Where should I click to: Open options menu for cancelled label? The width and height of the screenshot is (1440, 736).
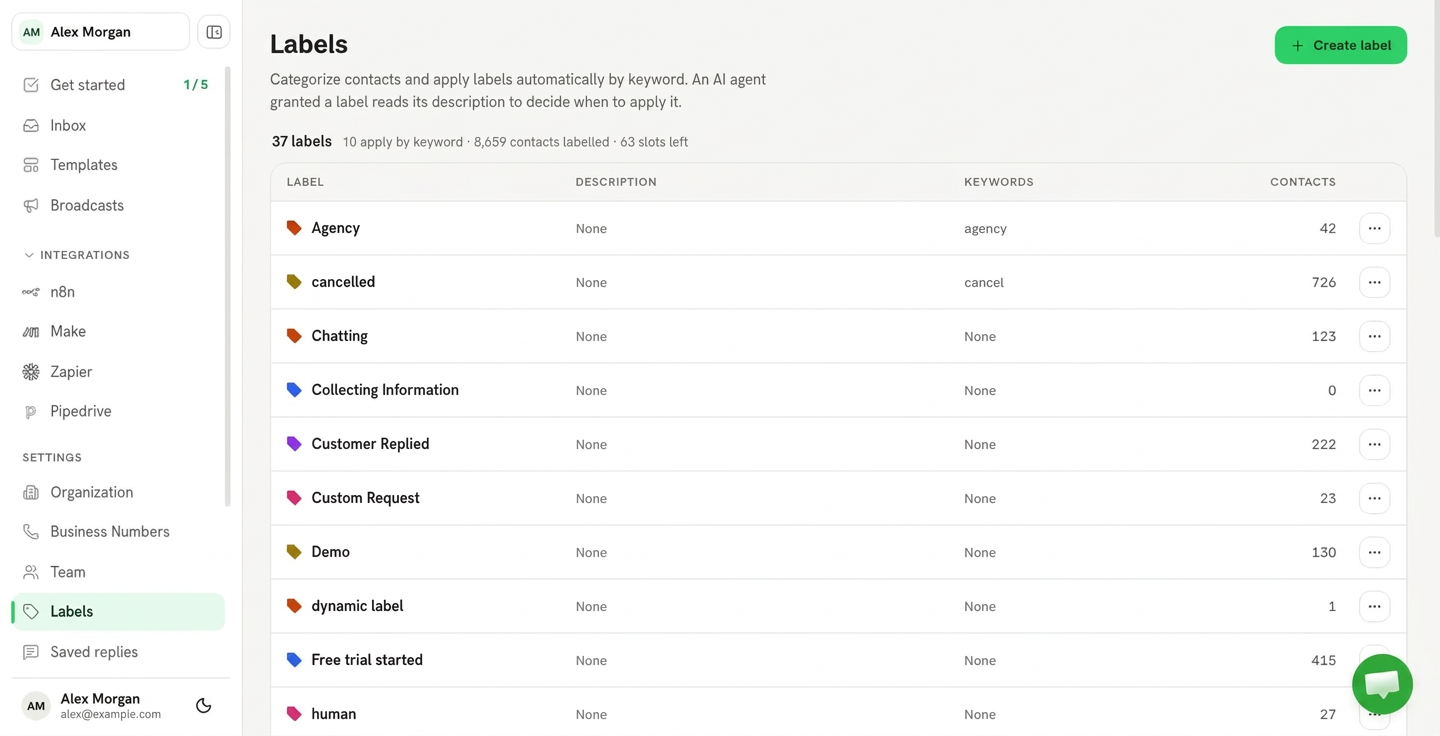coord(1374,282)
